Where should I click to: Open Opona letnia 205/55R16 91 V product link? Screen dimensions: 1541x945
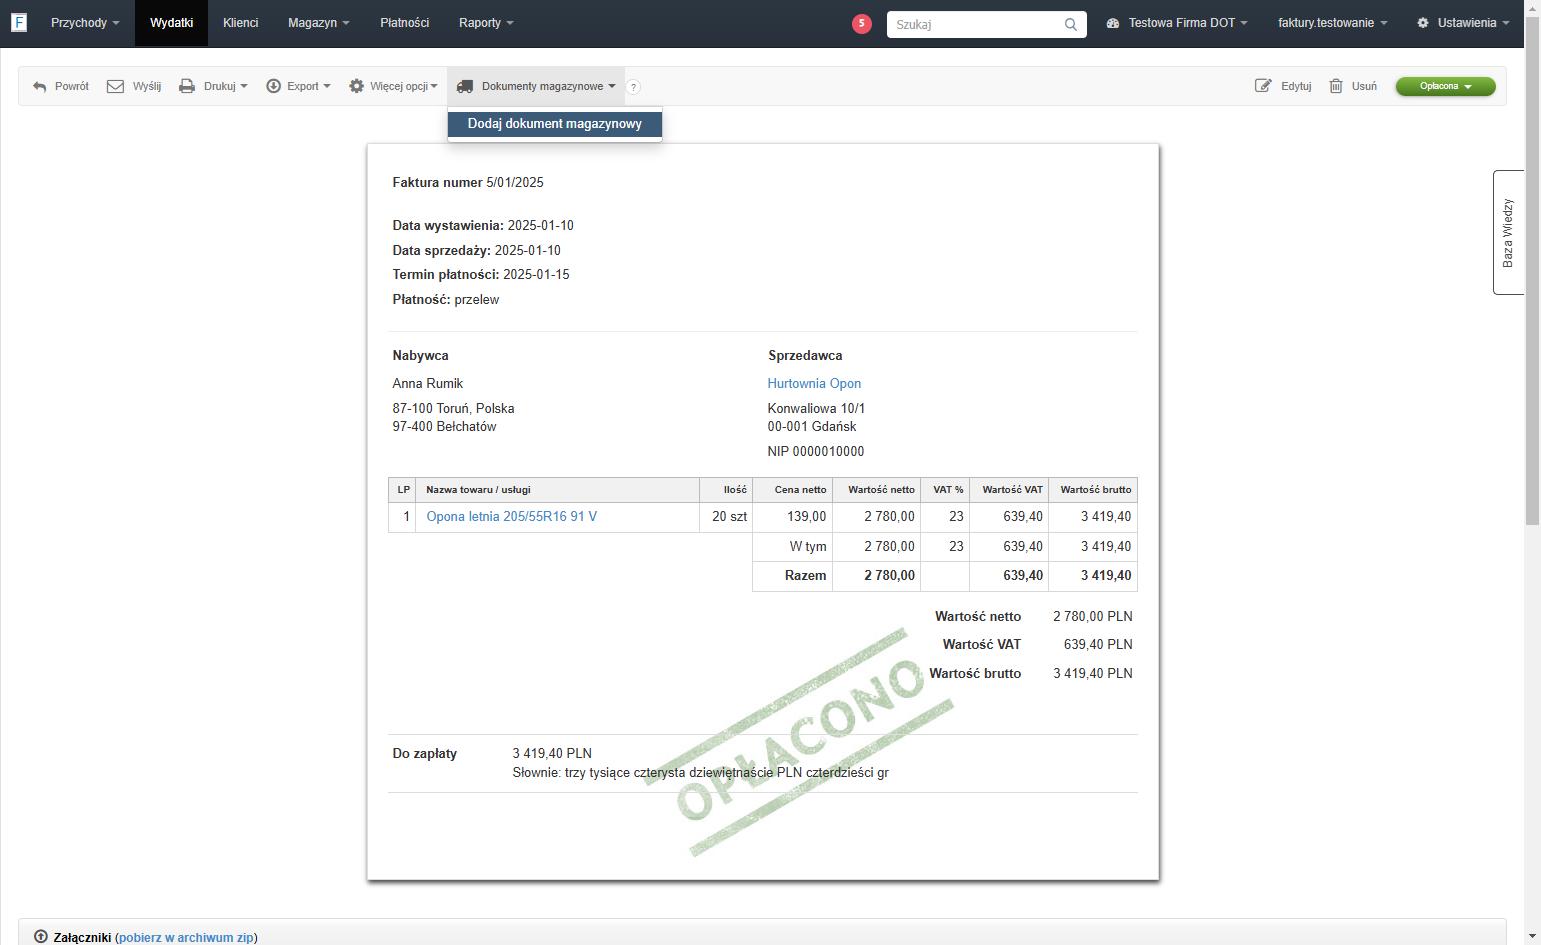512,517
